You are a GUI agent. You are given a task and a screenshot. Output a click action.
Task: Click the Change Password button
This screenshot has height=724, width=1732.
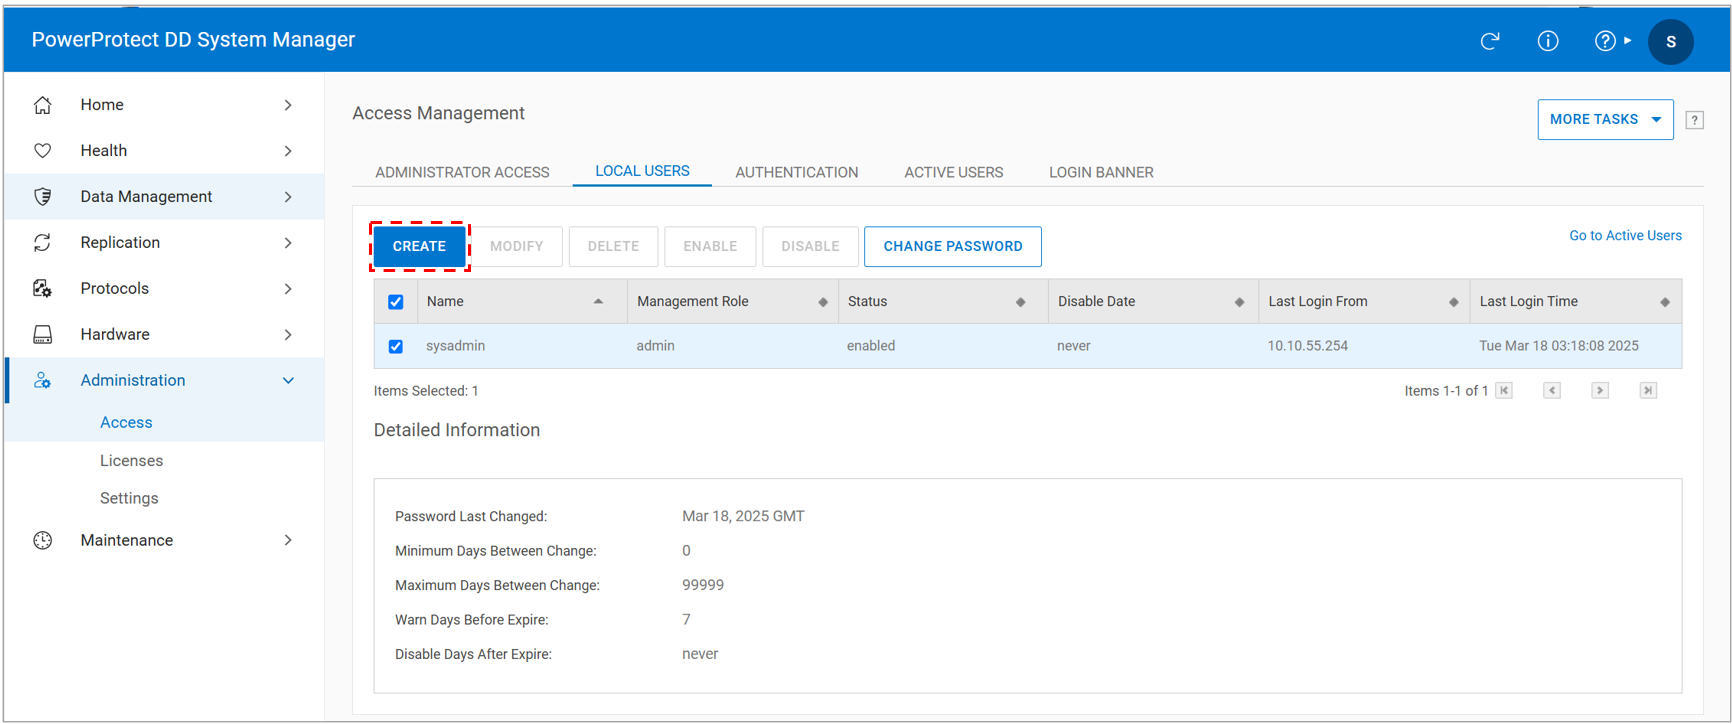tap(953, 246)
